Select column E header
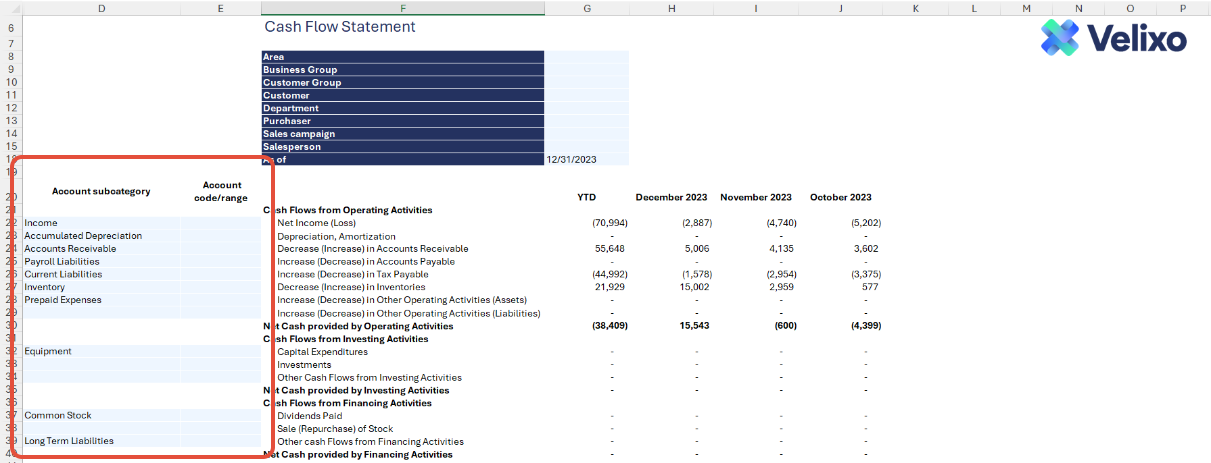Image resolution: width=1211 pixels, height=463 pixels. coord(221,8)
